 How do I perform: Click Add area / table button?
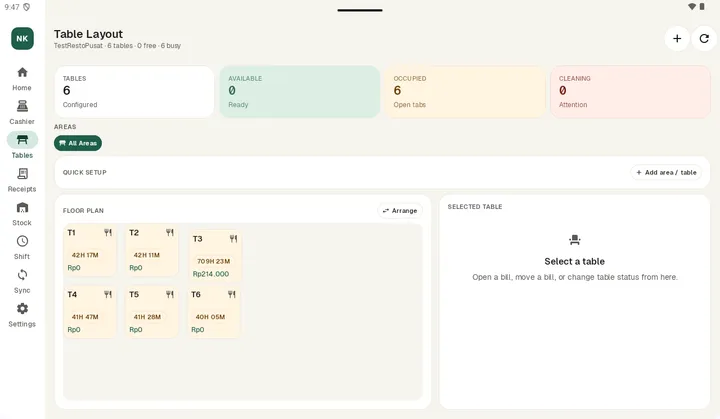666,172
